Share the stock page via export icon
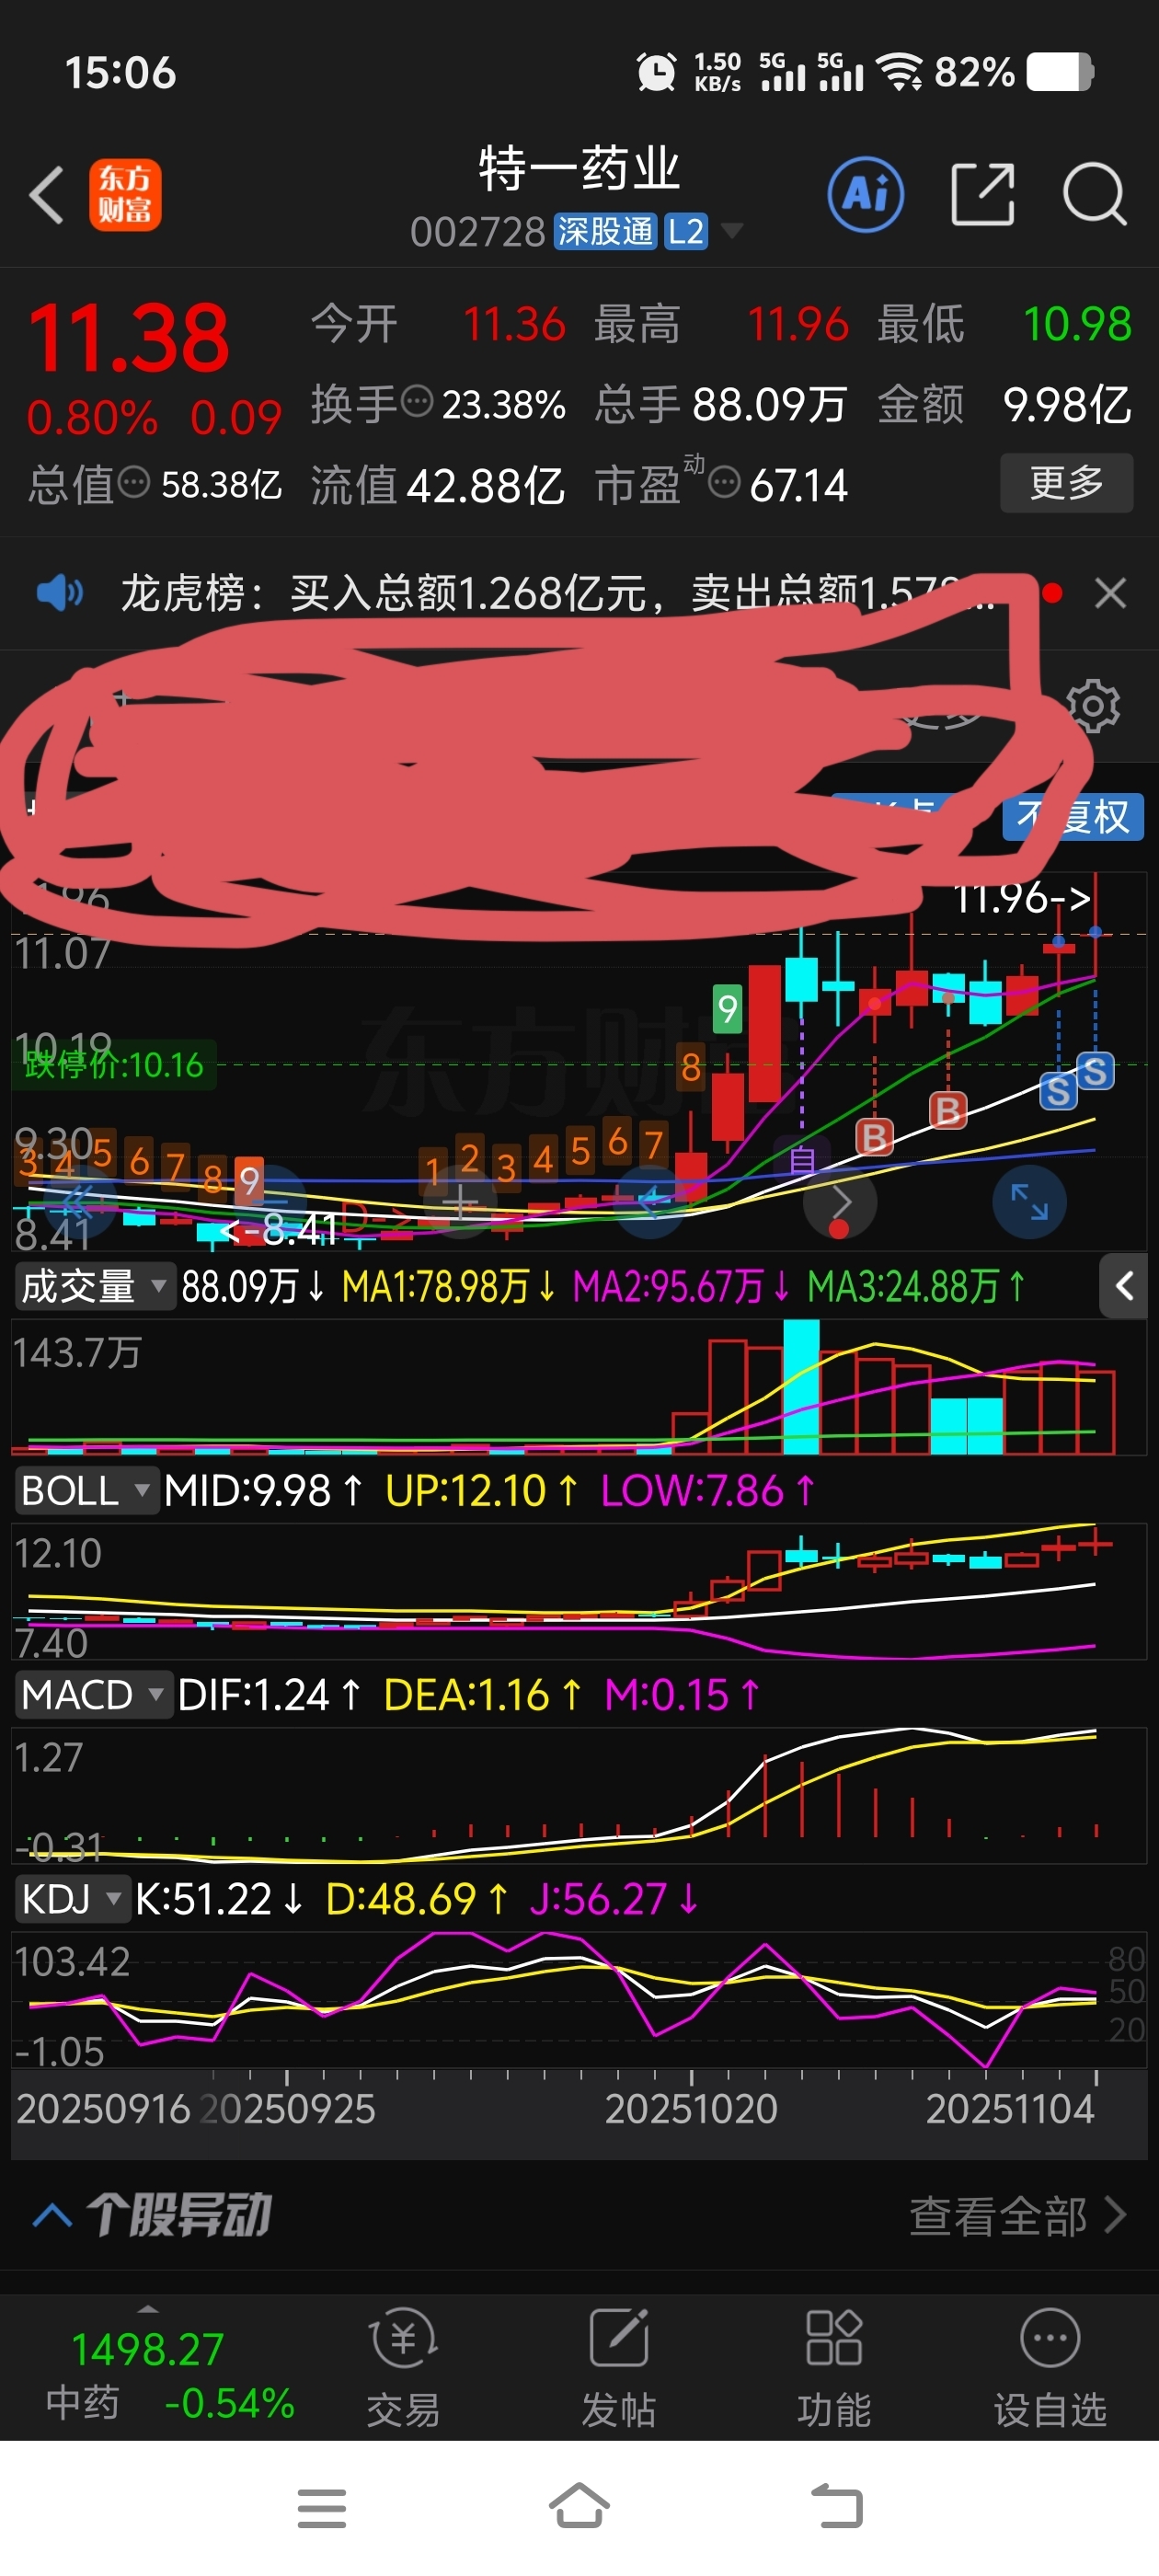Screen dimensions: 1159x2576 982,194
